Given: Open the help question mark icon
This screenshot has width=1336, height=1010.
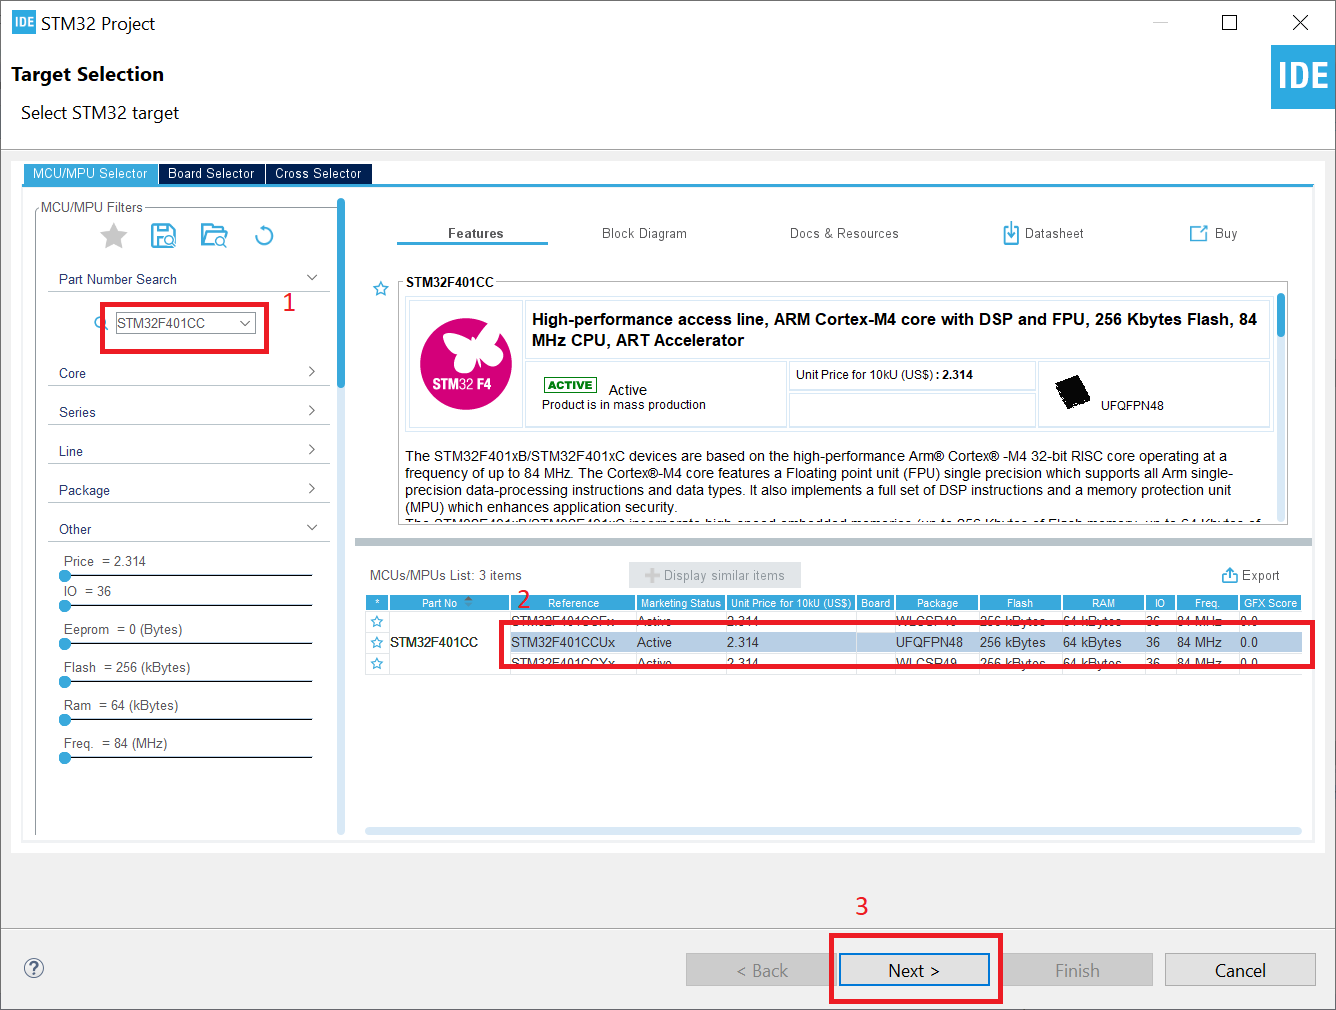Looking at the screenshot, I should click(x=34, y=968).
